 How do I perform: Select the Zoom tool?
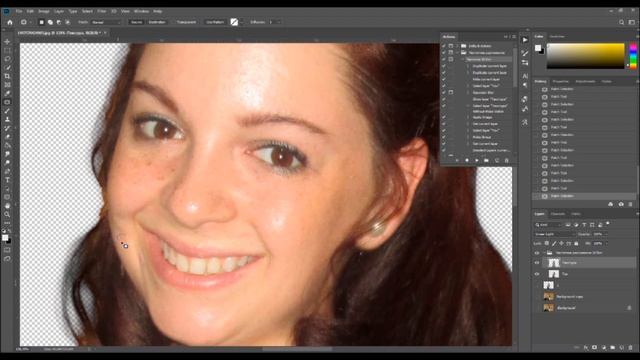(x=7, y=214)
